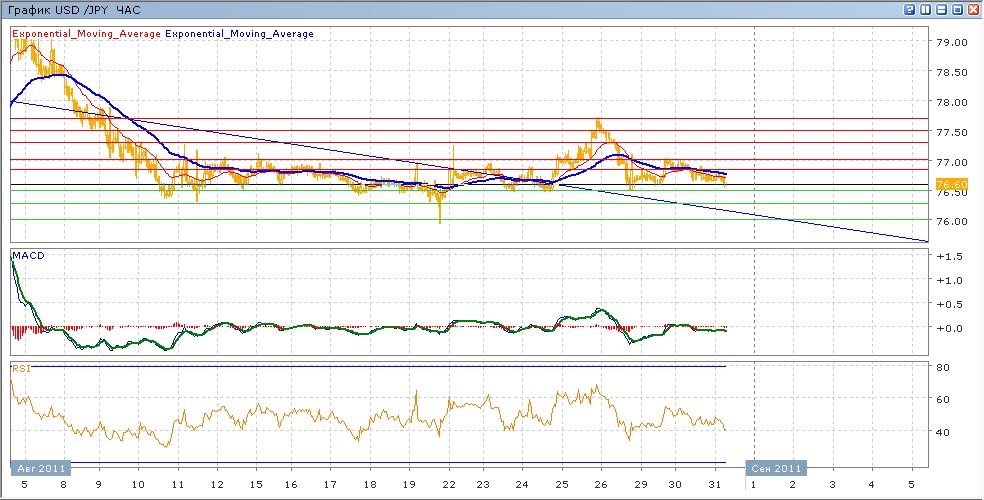
Task: Select date 31 on the time axis
Action: coord(714,485)
